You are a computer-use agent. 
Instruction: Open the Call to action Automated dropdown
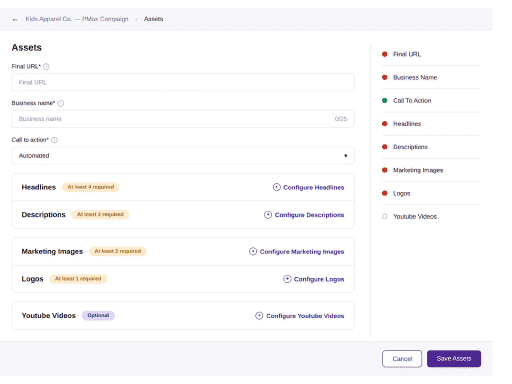183,156
